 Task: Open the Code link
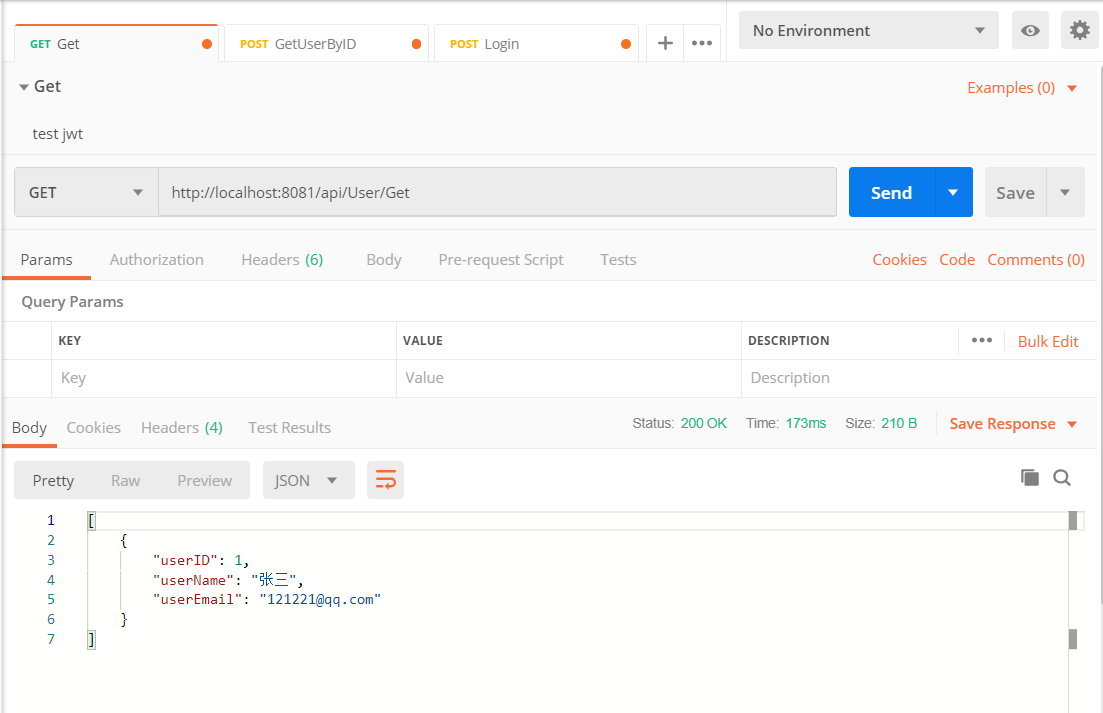(x=957, y=259)
